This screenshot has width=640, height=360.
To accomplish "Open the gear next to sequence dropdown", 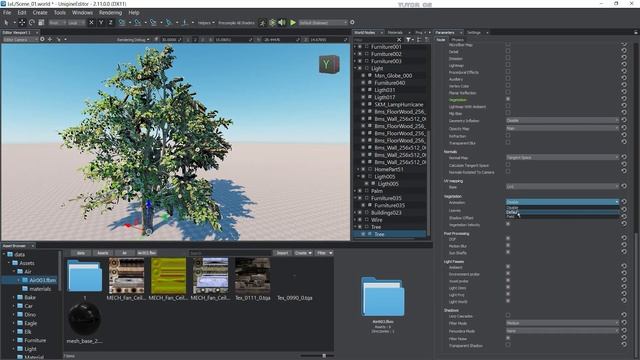I will (352, 22).
